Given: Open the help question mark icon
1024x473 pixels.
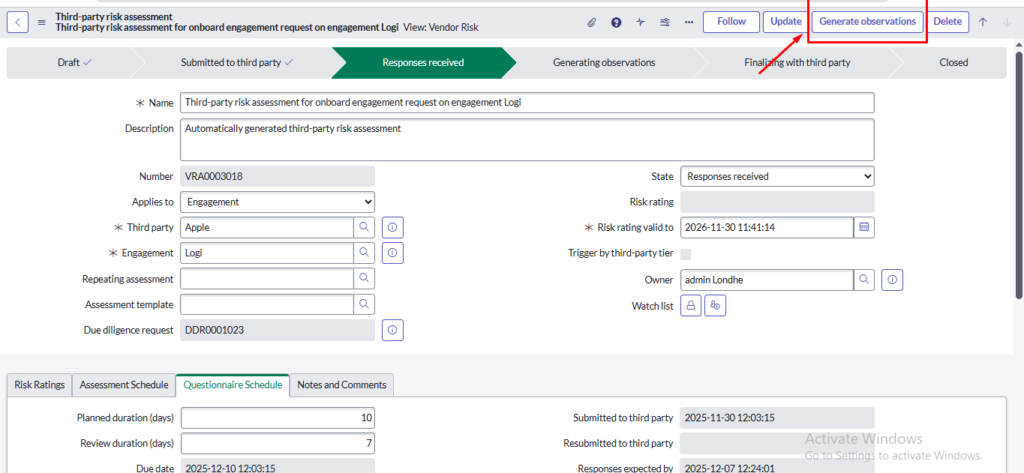Looking at the screenshot, I should [x=616, y=22].
